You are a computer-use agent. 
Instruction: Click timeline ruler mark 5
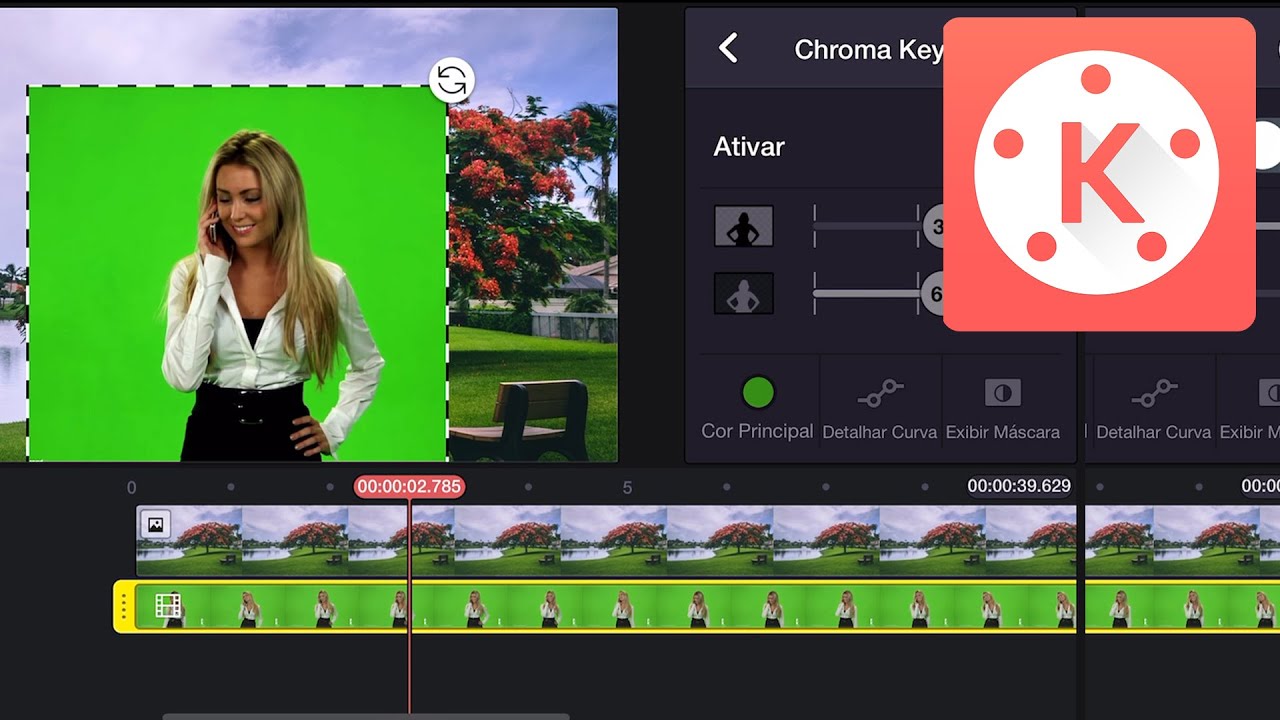pyautogui.click(x=627, y=488)
